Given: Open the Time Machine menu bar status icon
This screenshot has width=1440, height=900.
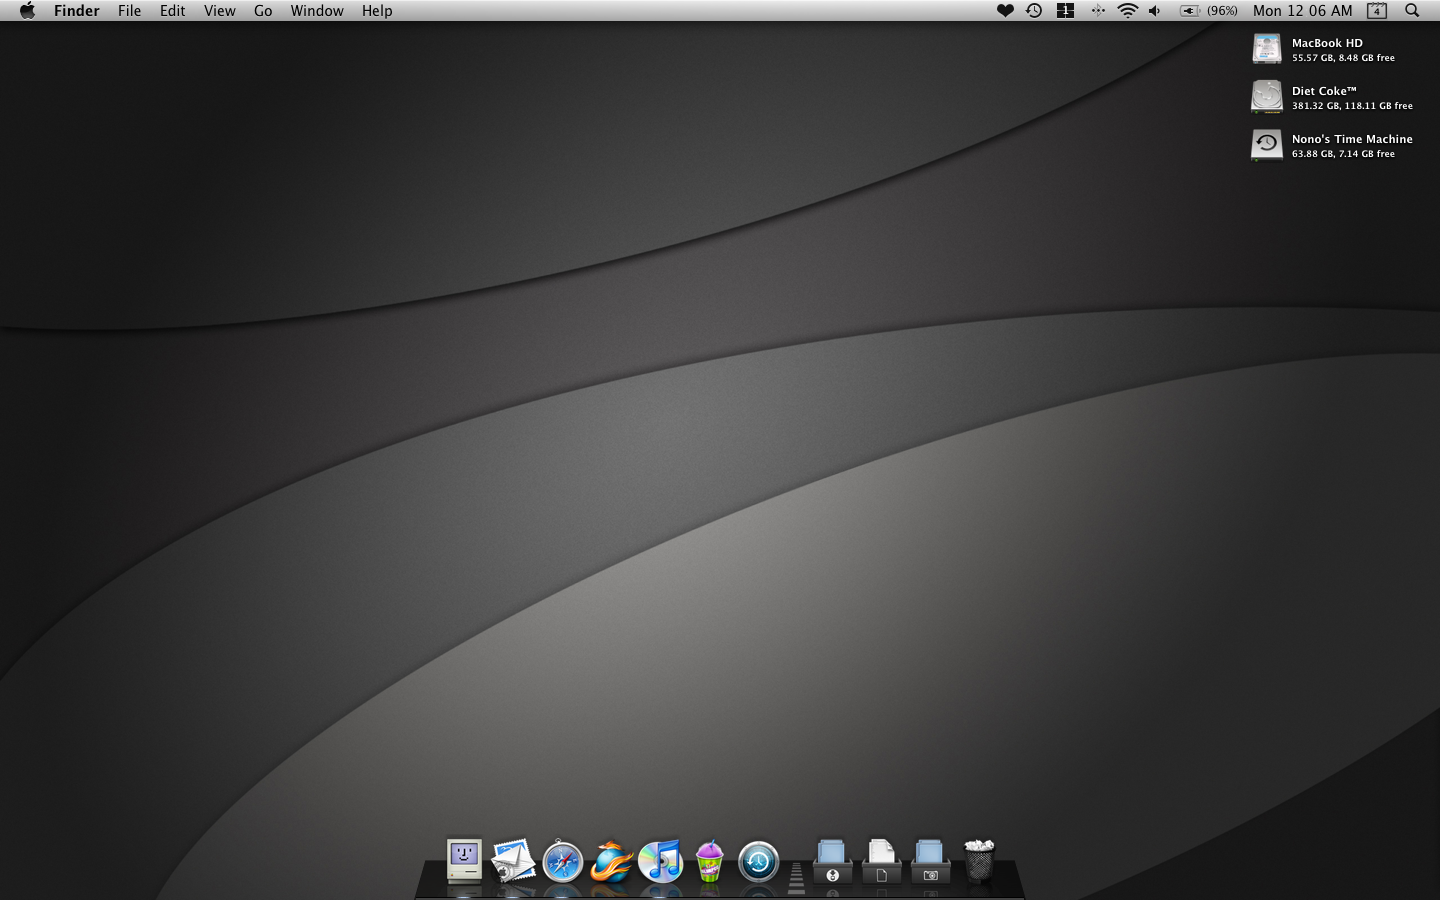Looking at the screenshot, I should (x=1034, y=10).
